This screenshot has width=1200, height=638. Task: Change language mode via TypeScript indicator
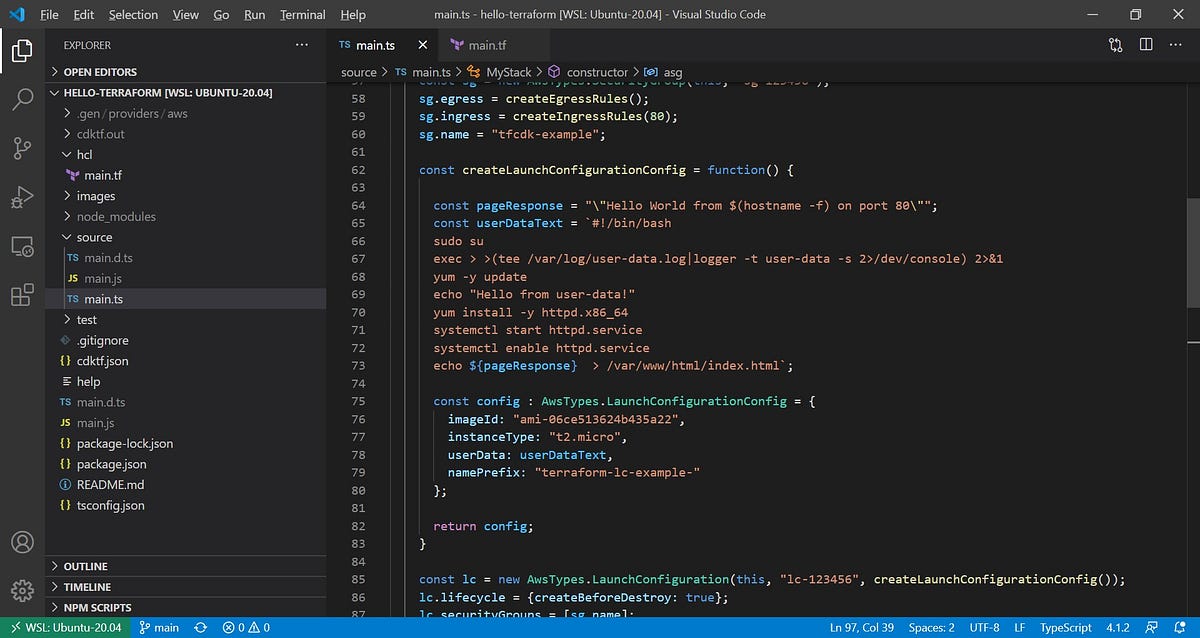(x=1066, y=627)
